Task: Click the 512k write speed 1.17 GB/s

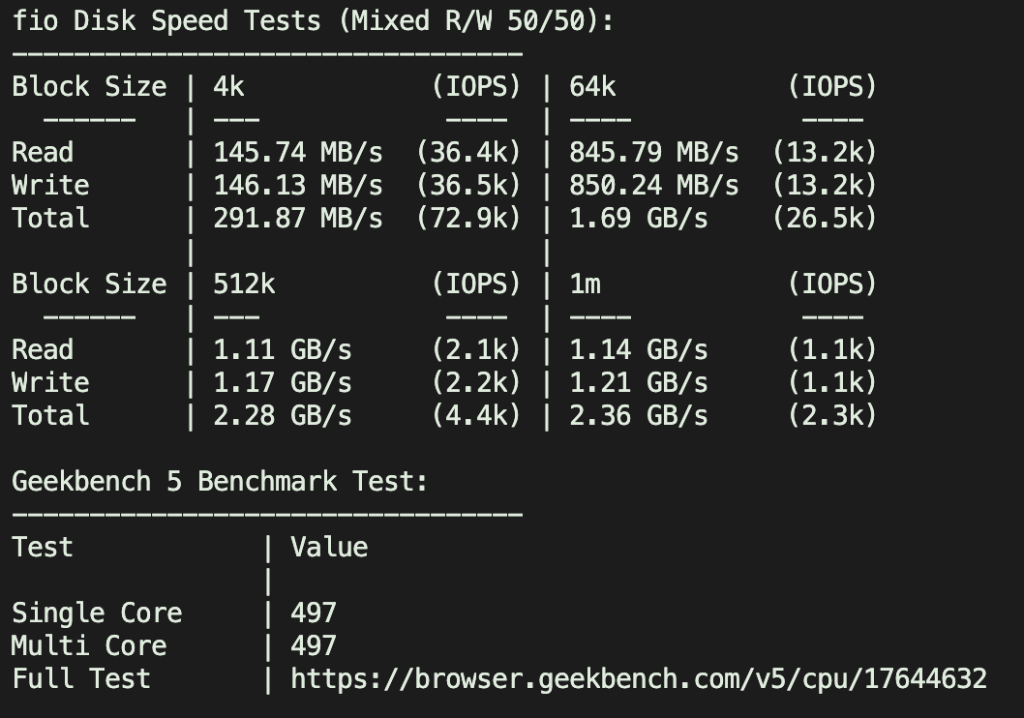Action: click(x=282, y=383)
